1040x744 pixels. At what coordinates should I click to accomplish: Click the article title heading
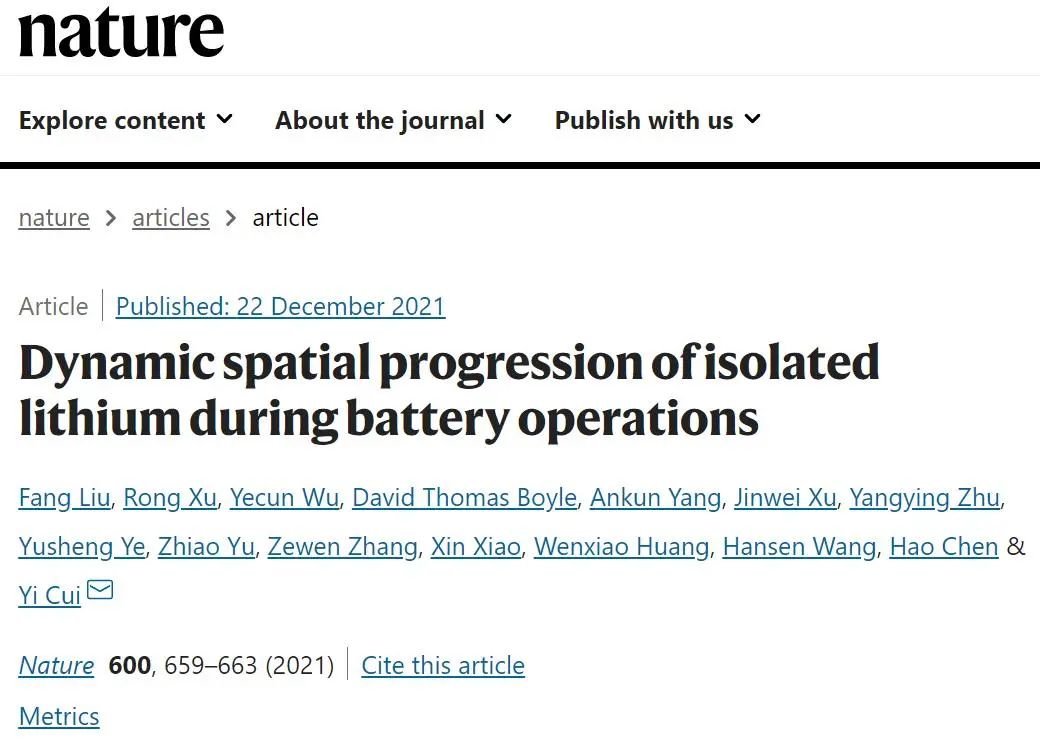click(x=450, y=391)
